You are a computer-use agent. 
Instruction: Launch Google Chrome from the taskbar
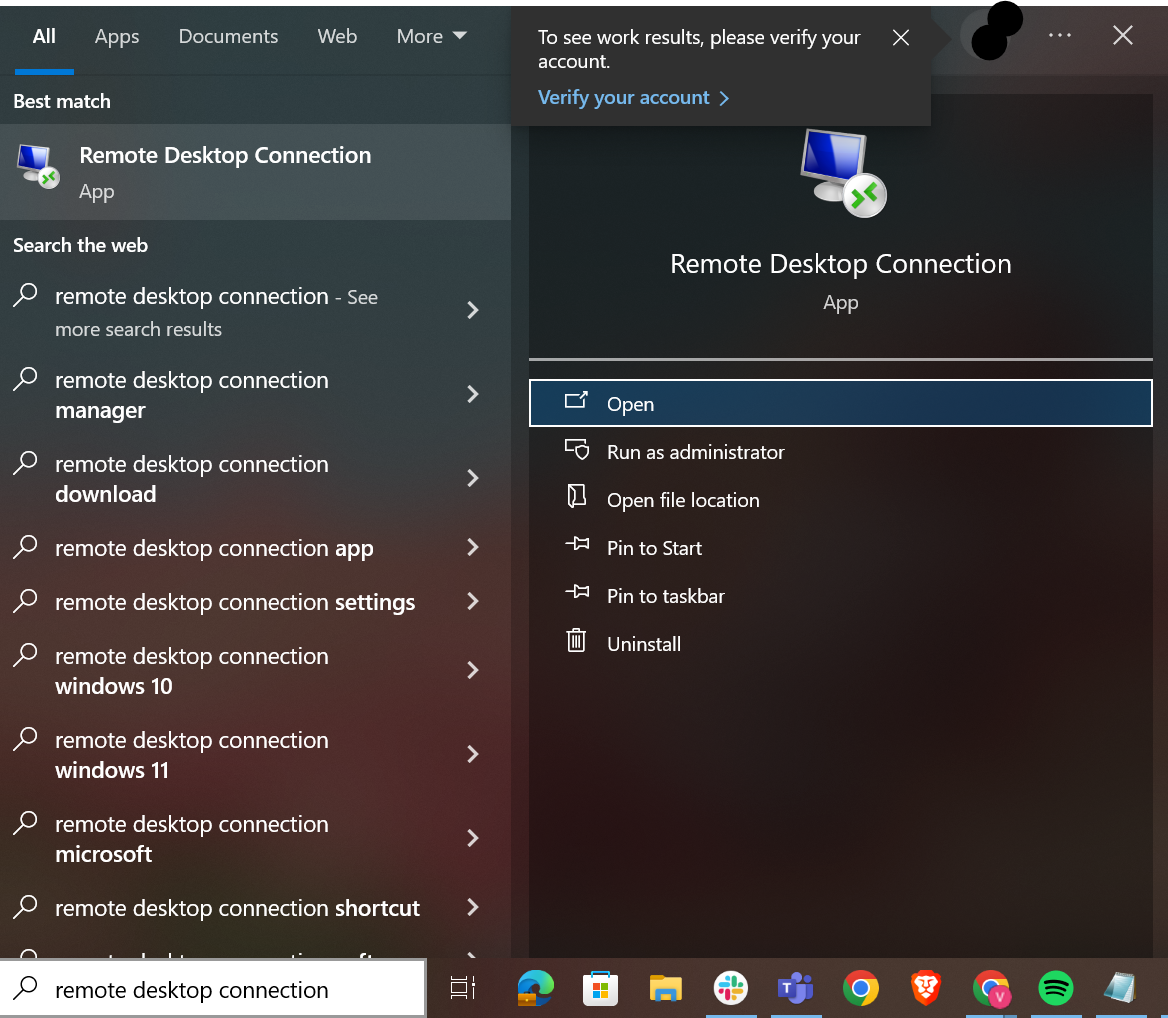point(861,990)
